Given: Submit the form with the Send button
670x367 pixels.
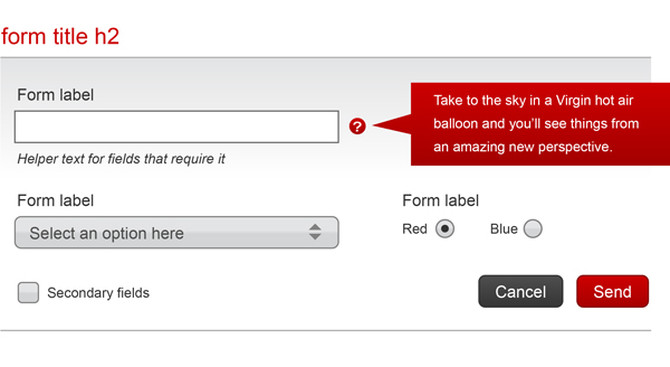Looking at the screenshot, I should pyautogui.click(x=612, y=291).
